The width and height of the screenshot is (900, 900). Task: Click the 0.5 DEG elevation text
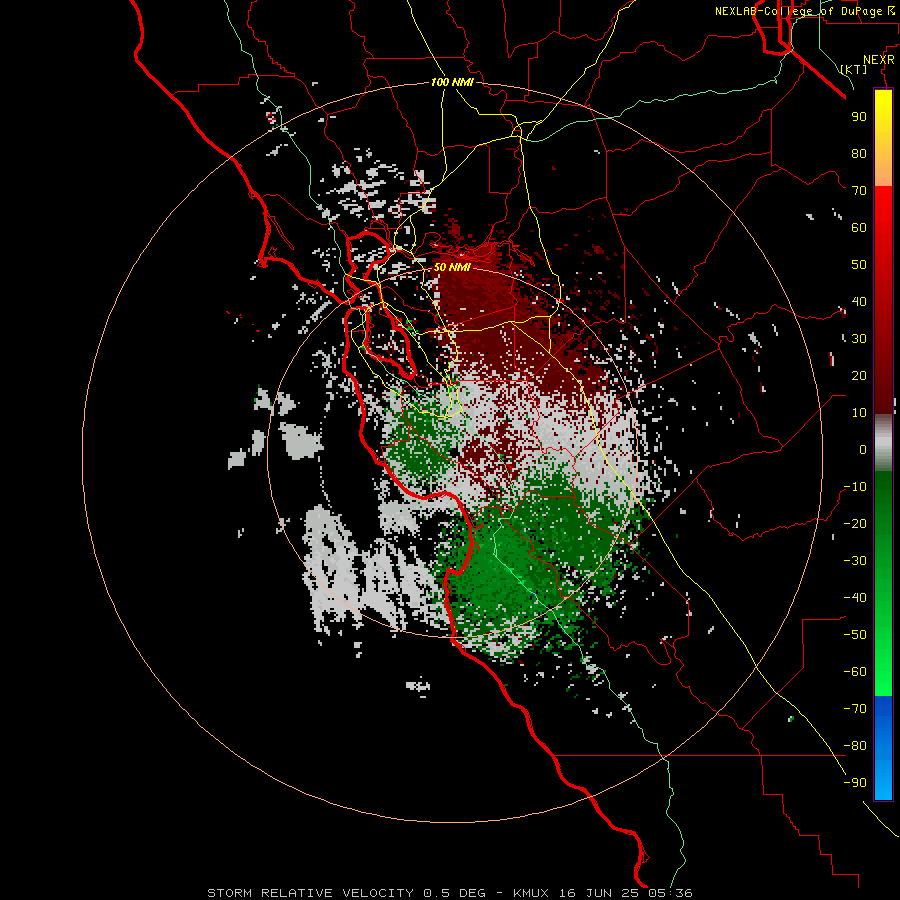tap(454, 893)
